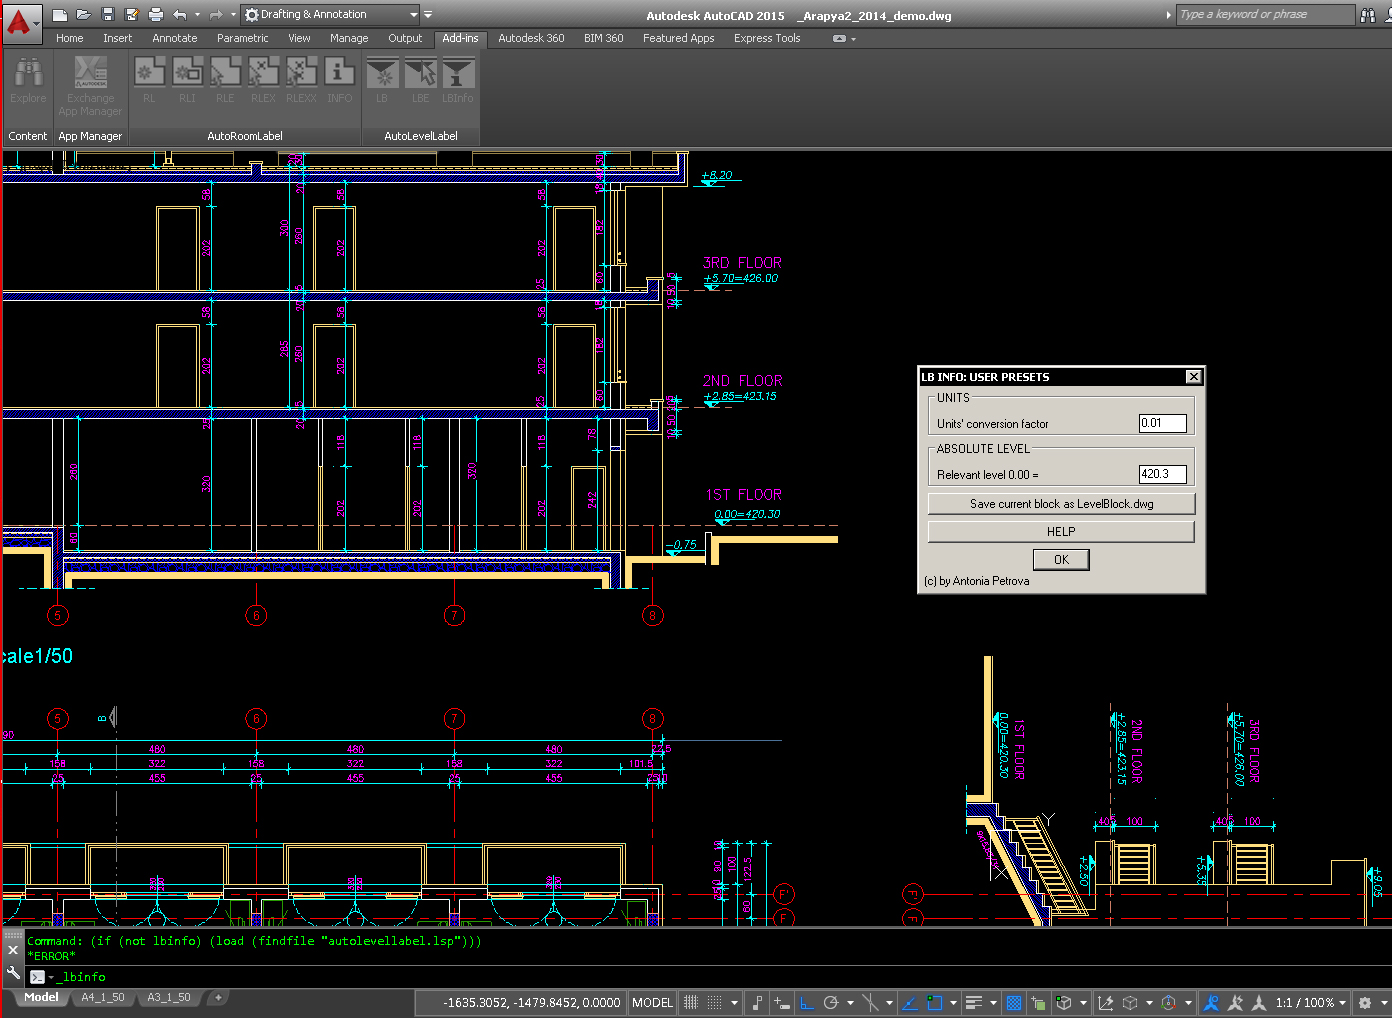Expand the 1:1 / 100% annotation scale list
Screen dimensions: 1392x1018
click(1312, 1002)
